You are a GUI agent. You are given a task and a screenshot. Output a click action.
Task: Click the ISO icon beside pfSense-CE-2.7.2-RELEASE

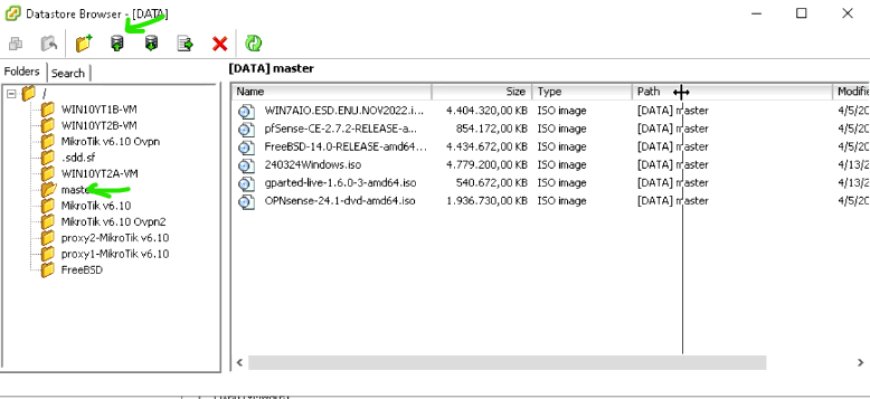click(x=246, y=129)
